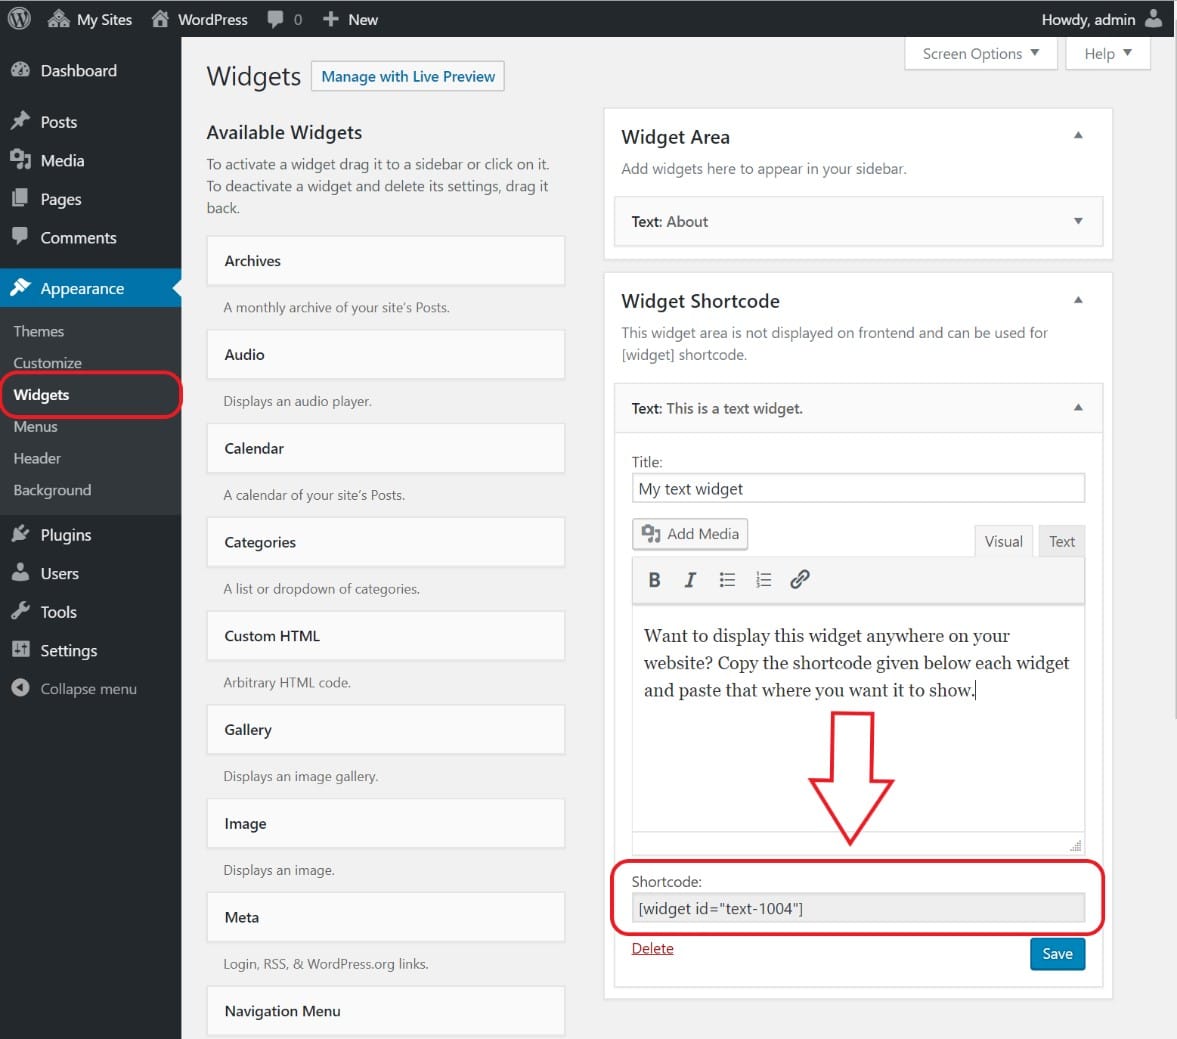1177x1039 pixels.
Task: Switch to the Text editor tab
Action: click(x=1061, y=541)
